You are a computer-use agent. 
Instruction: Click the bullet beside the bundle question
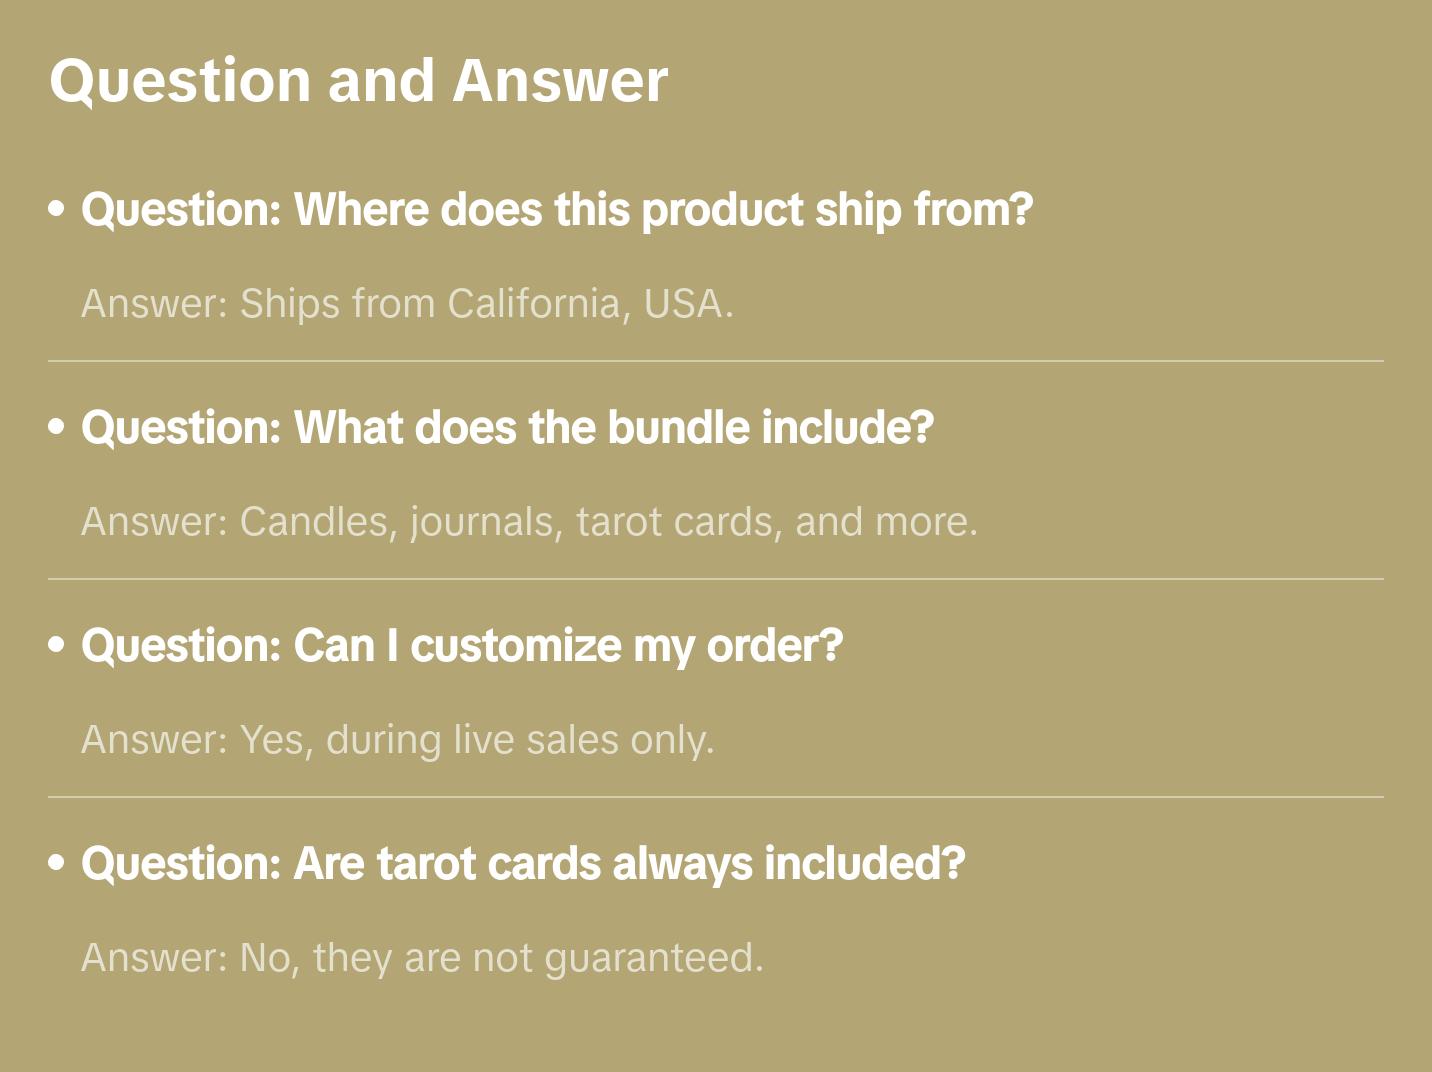click(x=57, y=428)
